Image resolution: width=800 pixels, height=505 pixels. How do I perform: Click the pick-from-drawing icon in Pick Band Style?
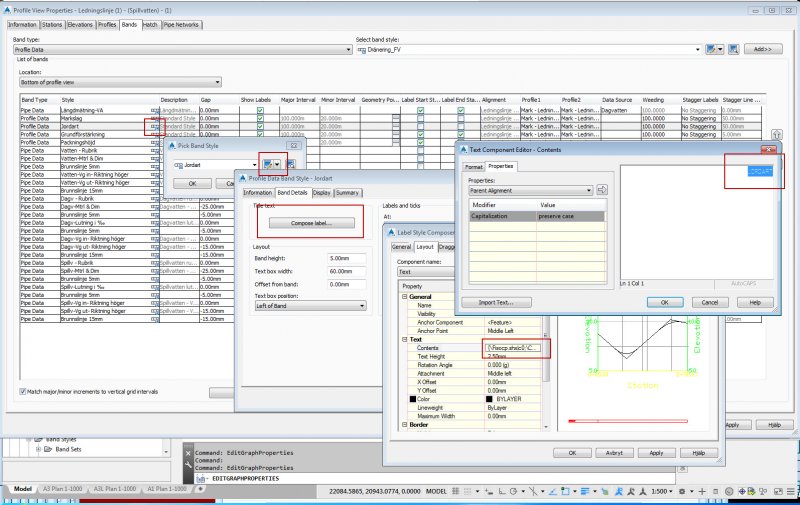point(290,164)
